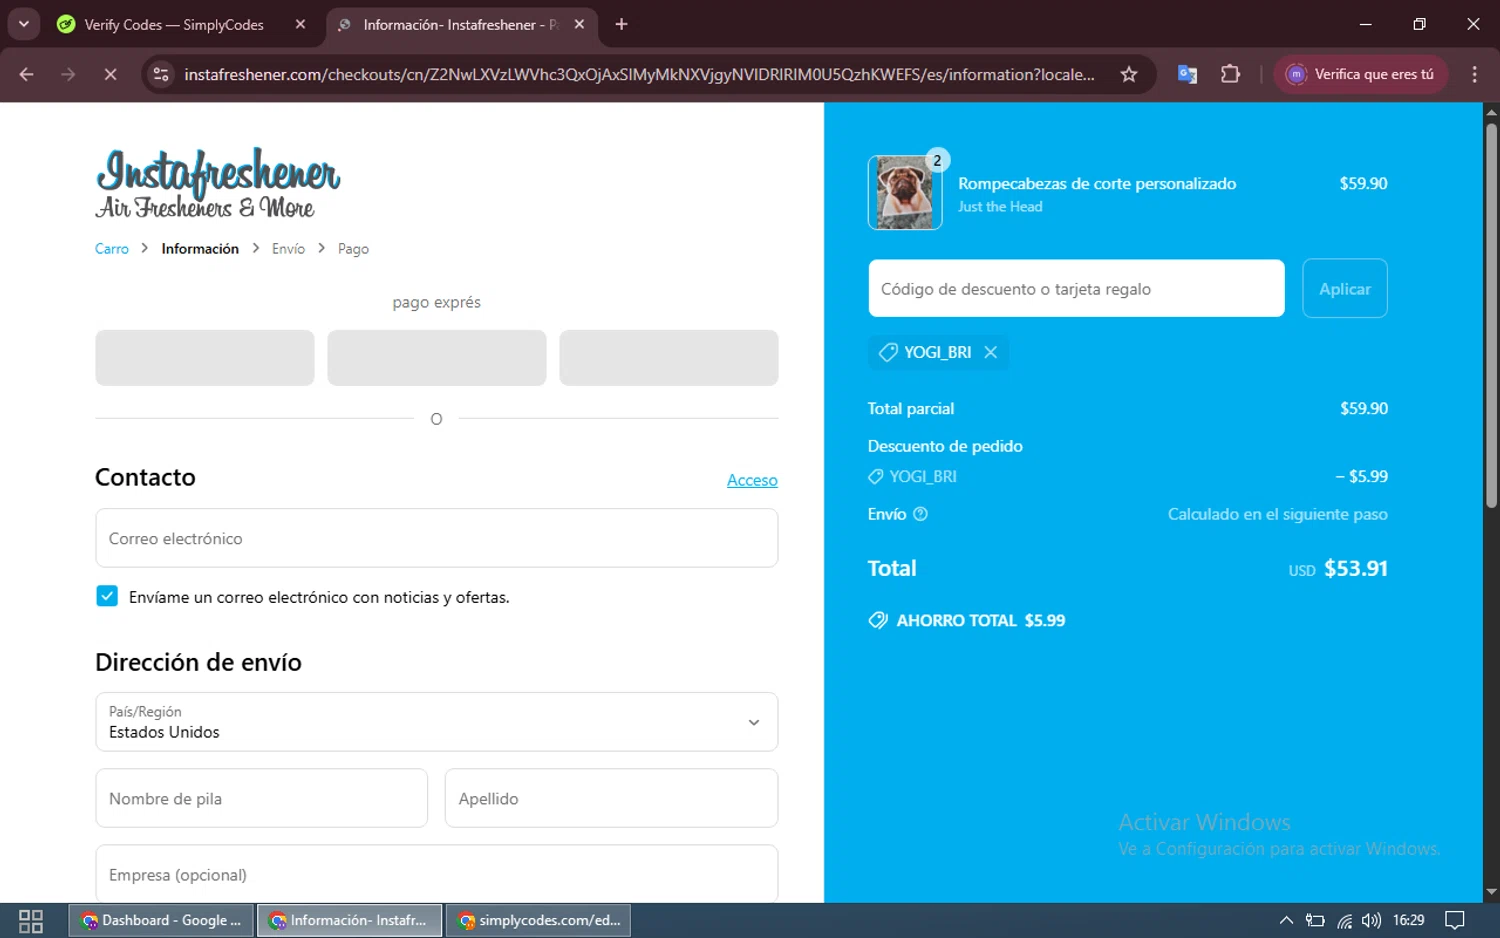Close the Información- Instafreshener tab

[x=579, y=24]
